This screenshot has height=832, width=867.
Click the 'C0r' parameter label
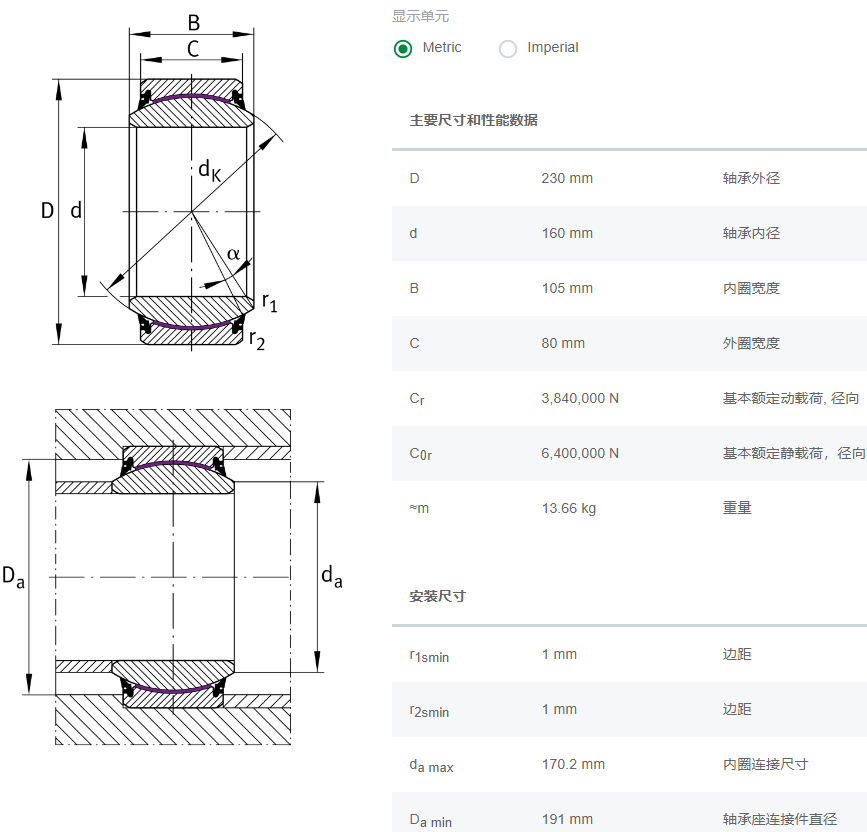[420, 454]
